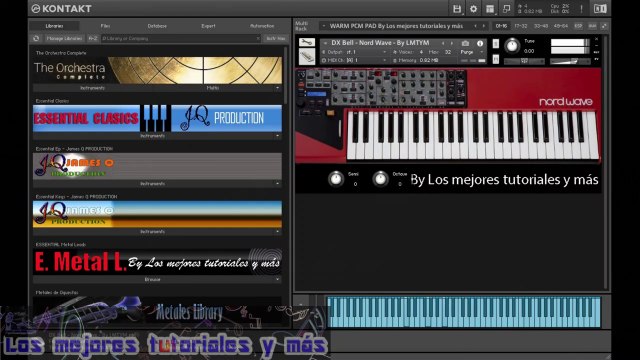Viewport: 640px width, 360px height.
Task: Open the save/load files menu icon
Action: pyautogui.click(x=457, y=9)
